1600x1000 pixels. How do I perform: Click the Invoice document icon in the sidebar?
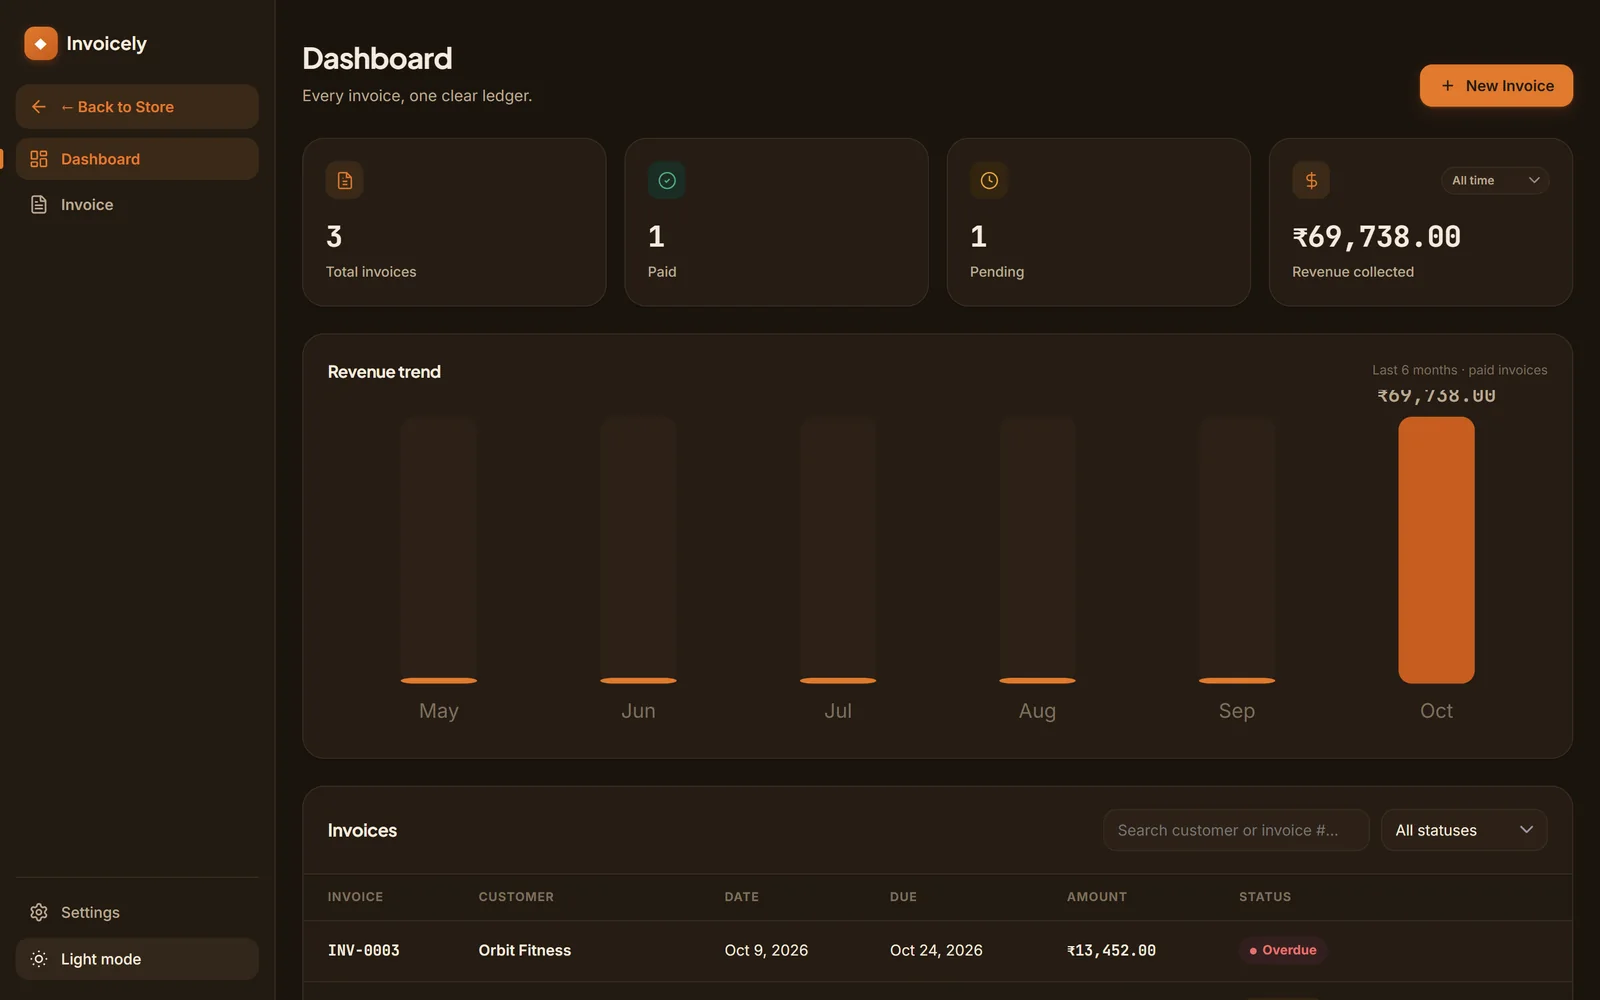pyautogui.click(x=39, y=204)
